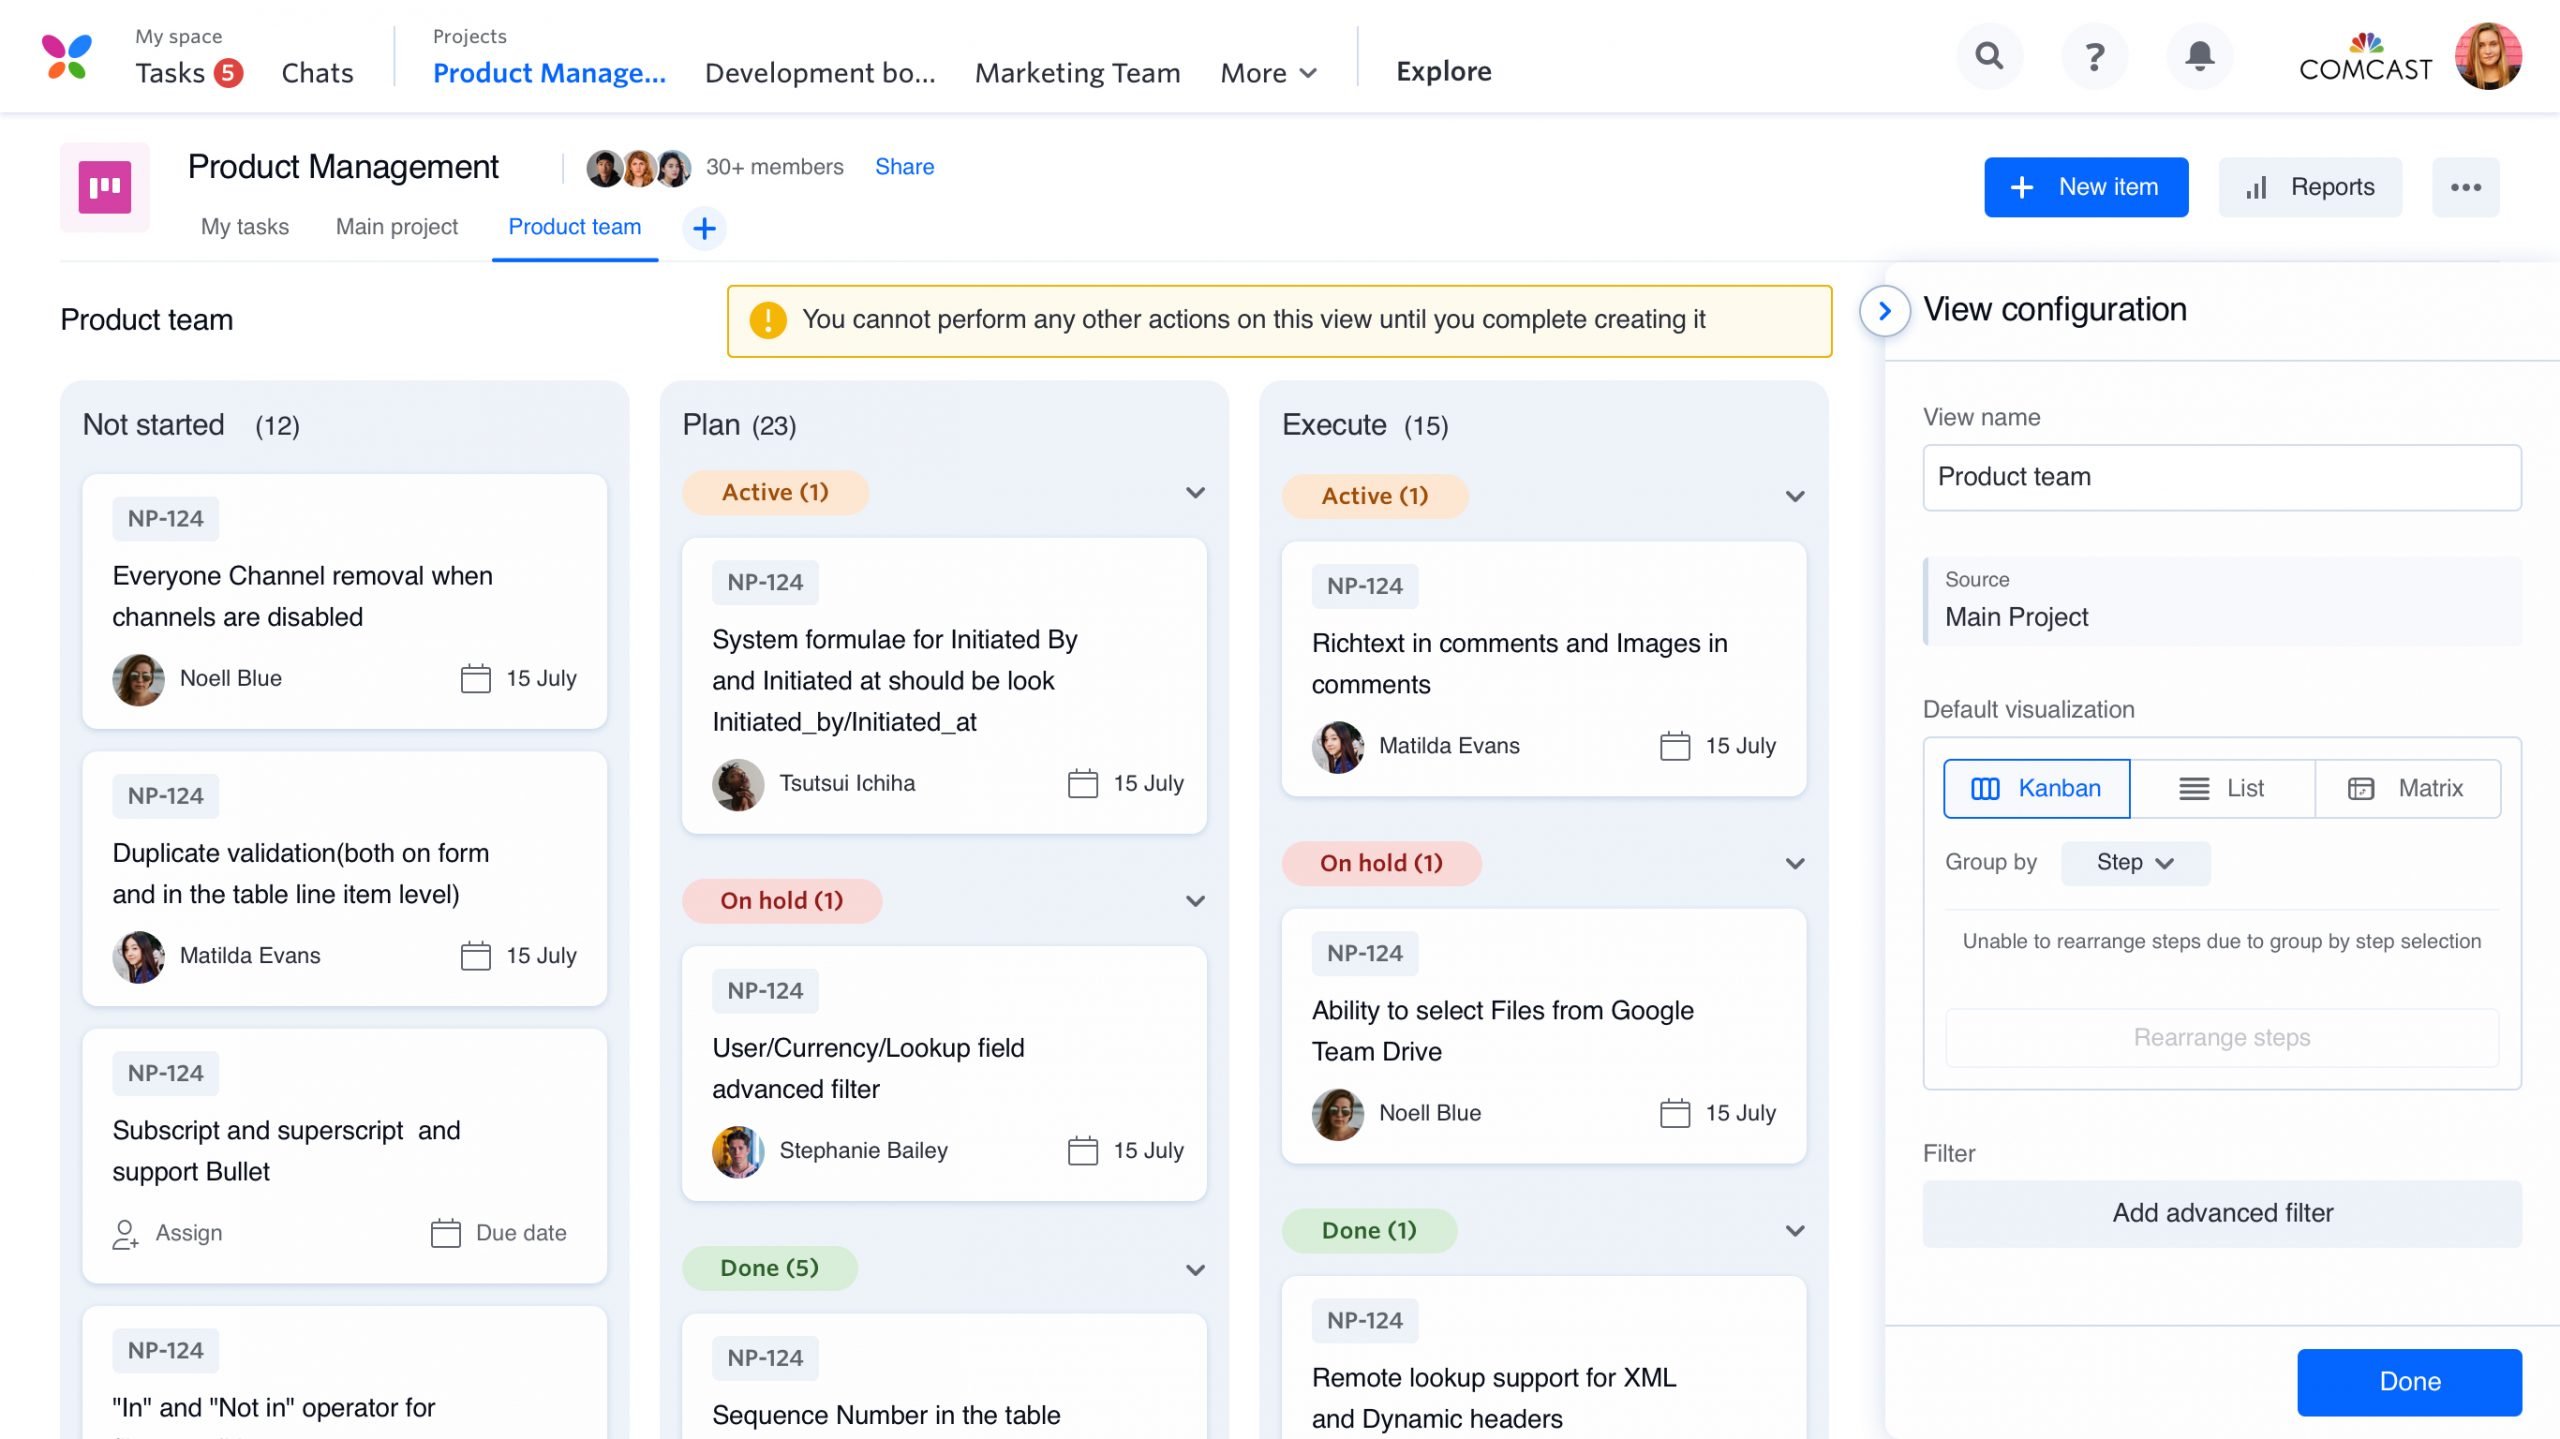The width and height of the screenshot is (2560, 1439).
Task: Open notifications bell icon
Action: (2199, 56)
